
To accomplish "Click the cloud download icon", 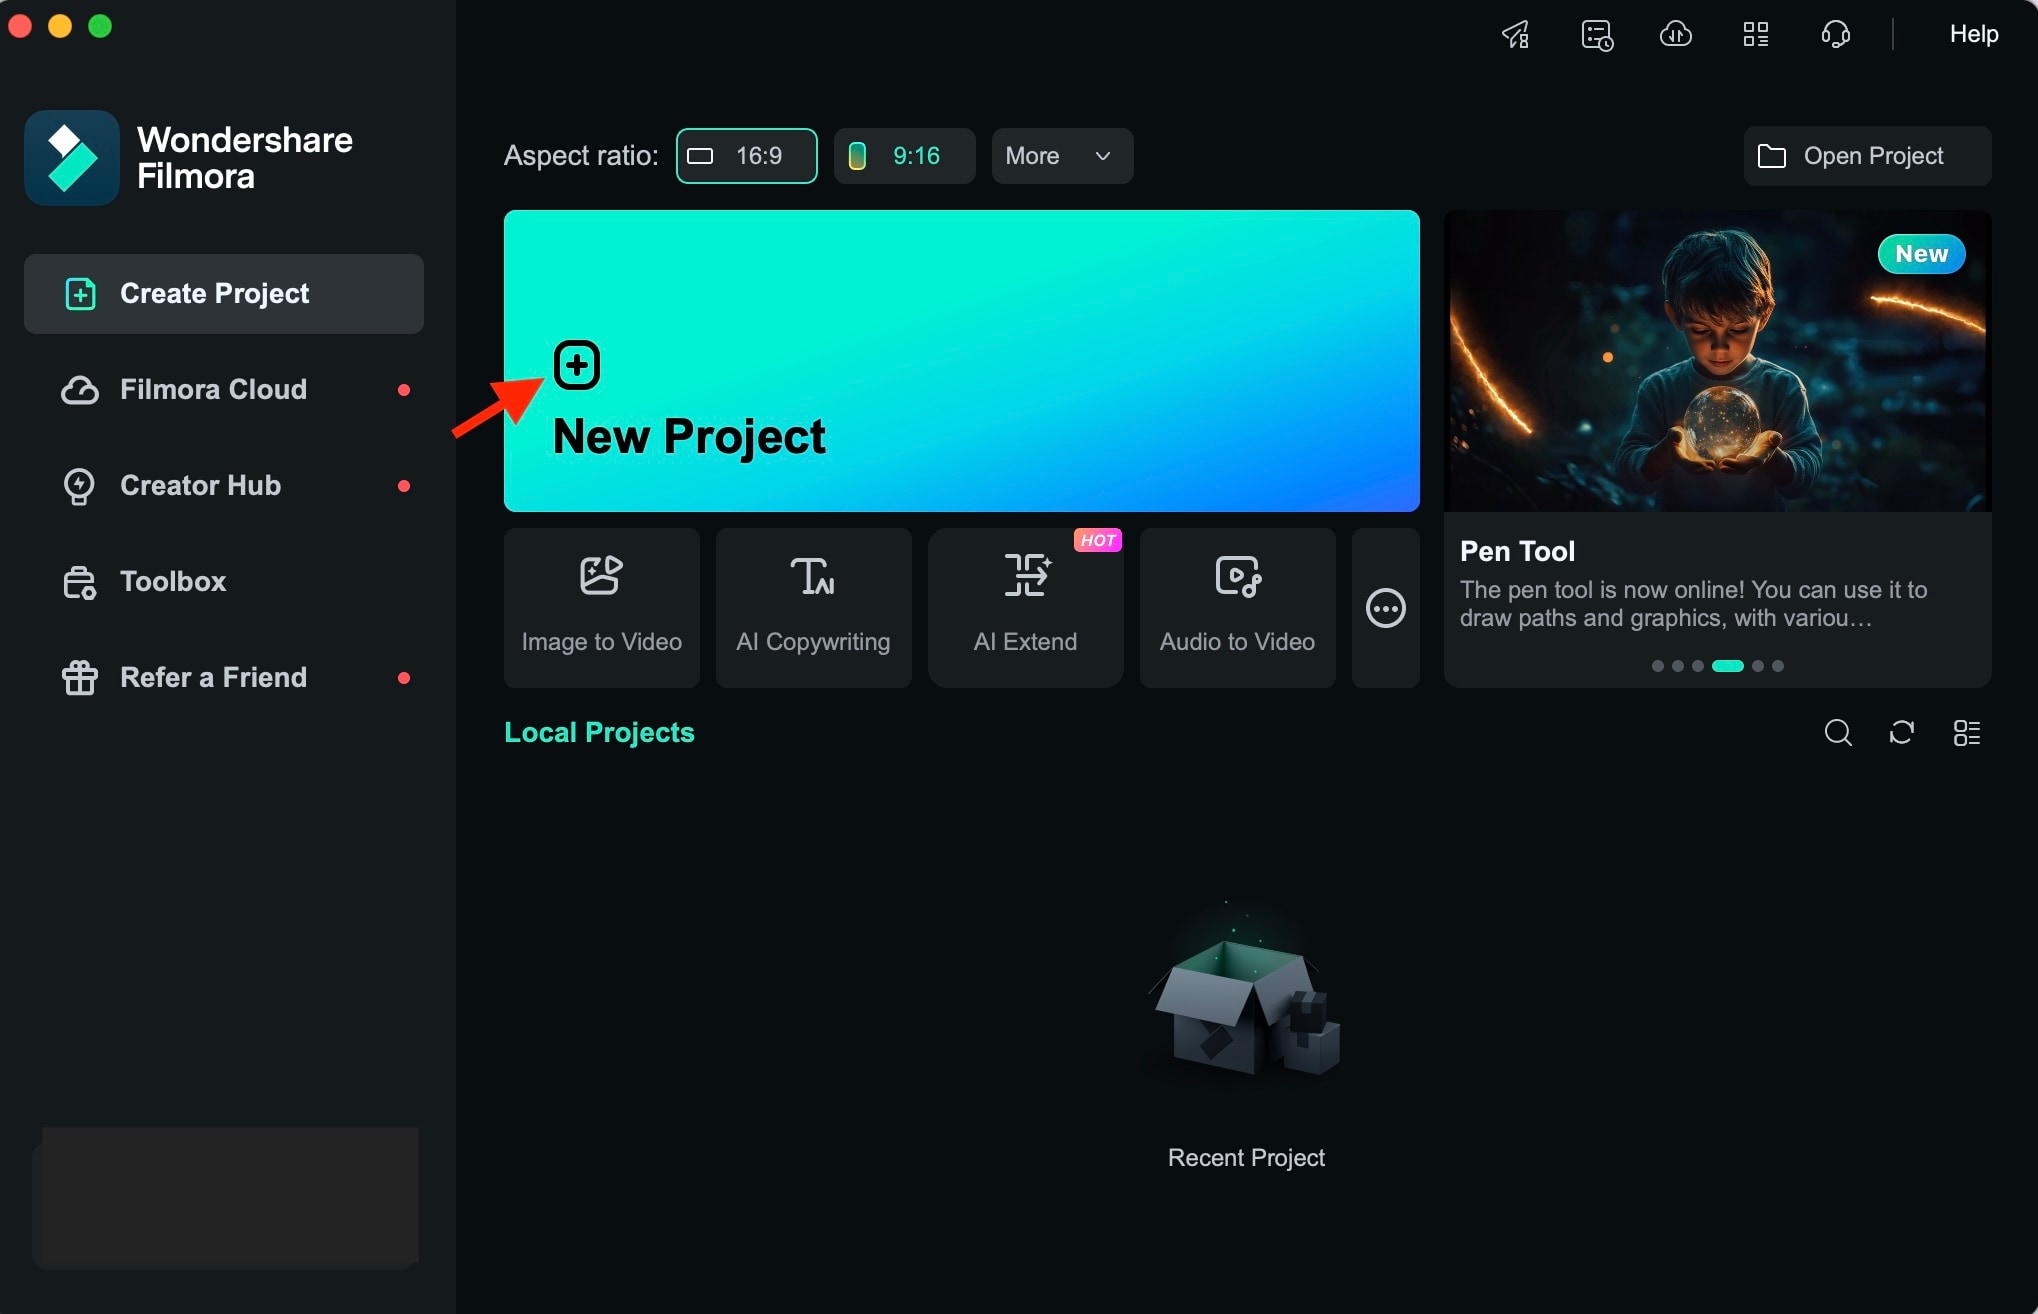I will coord(1676,35).
